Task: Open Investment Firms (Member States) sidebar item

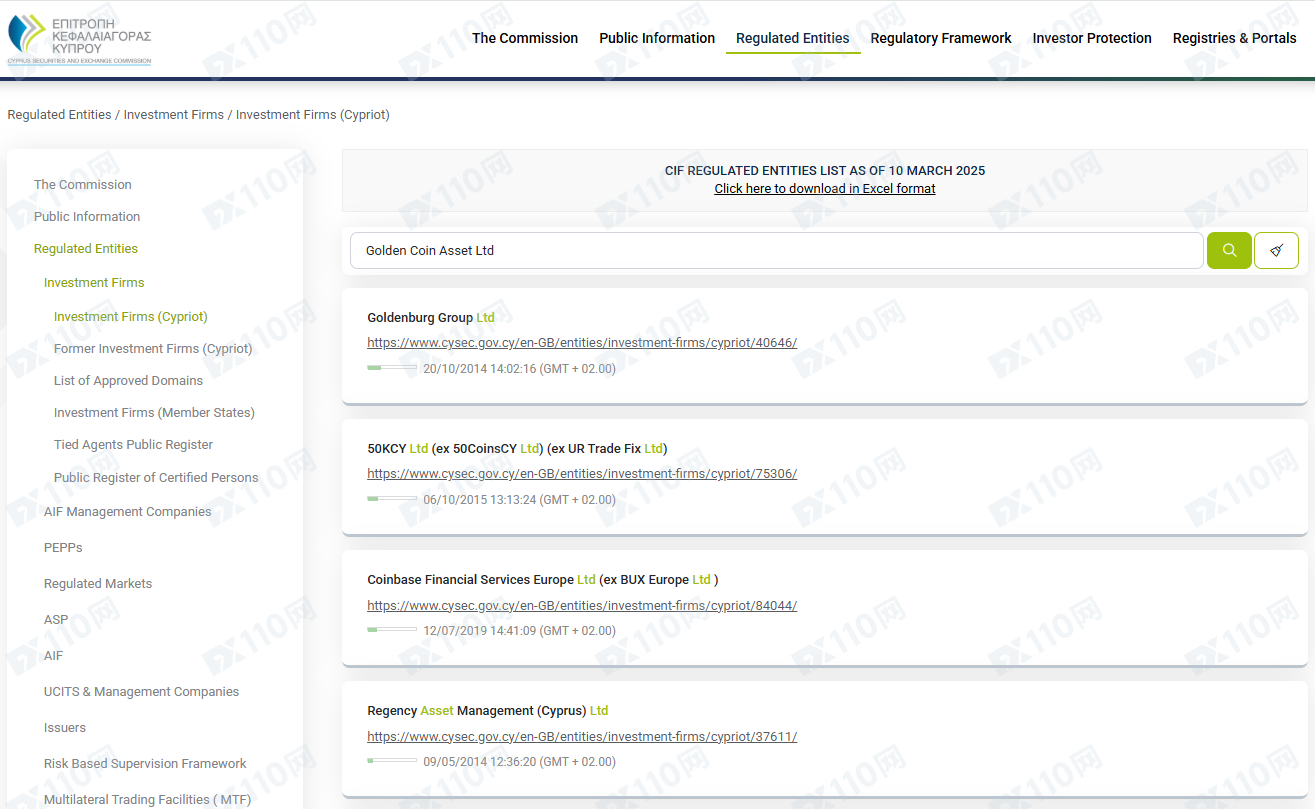Action: pos(154,413)
